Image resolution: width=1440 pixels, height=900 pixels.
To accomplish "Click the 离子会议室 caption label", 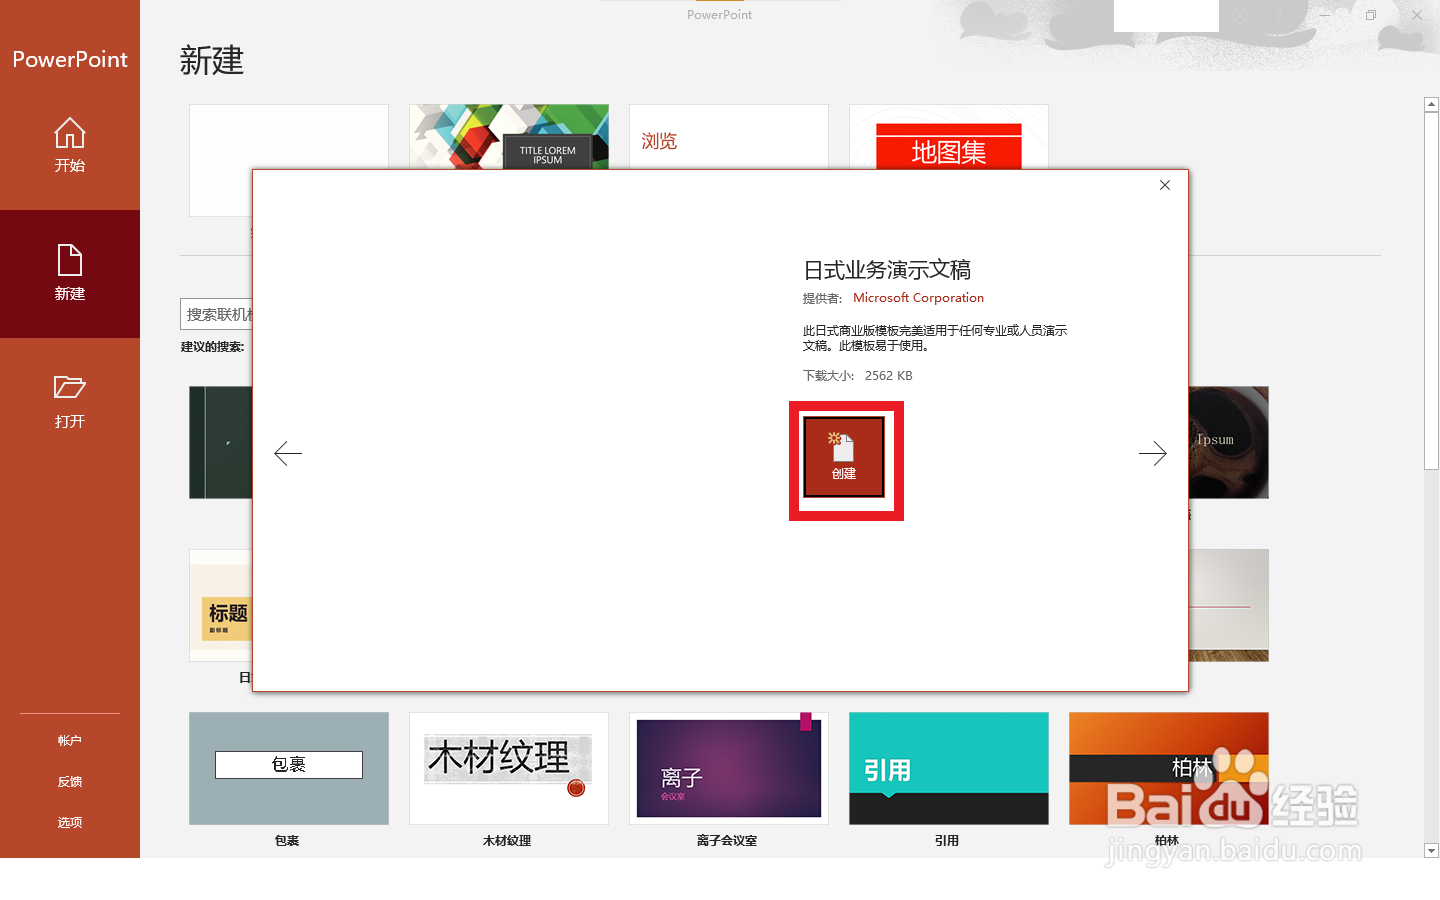I will tap(727, 841).
